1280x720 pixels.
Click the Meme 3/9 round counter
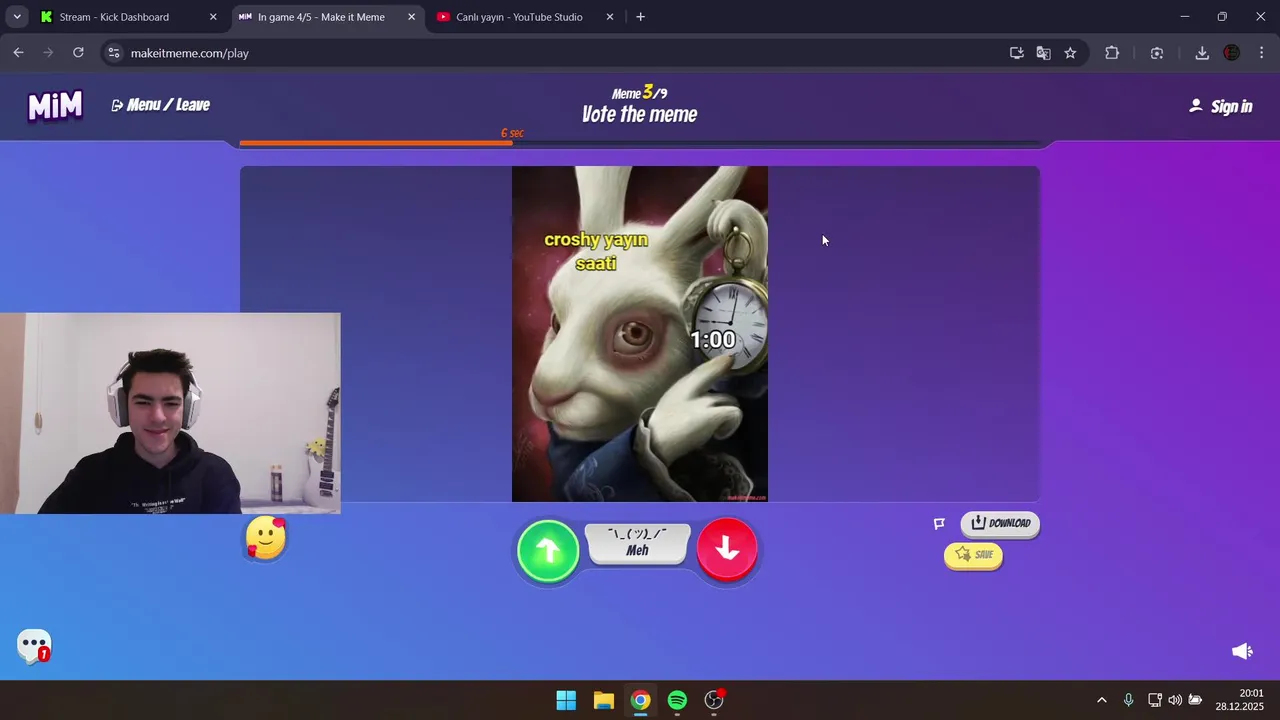(x=640, y=93)
